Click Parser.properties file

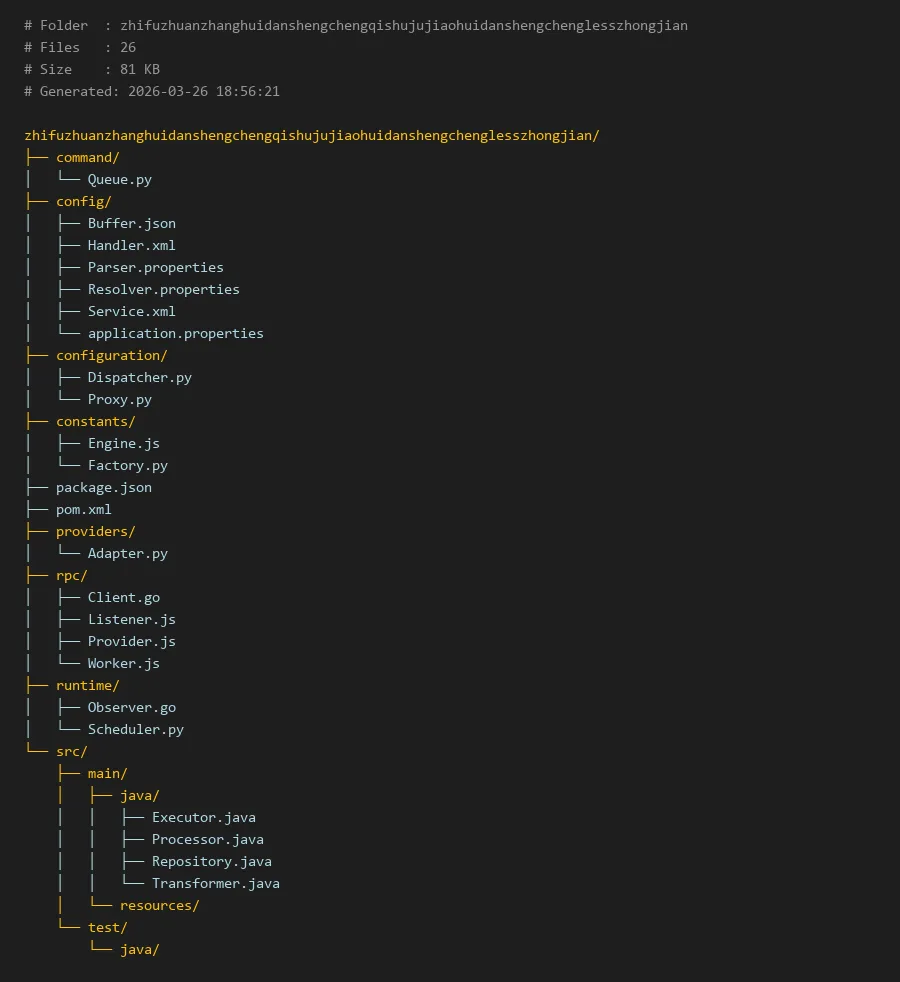[x=155, y=267]
